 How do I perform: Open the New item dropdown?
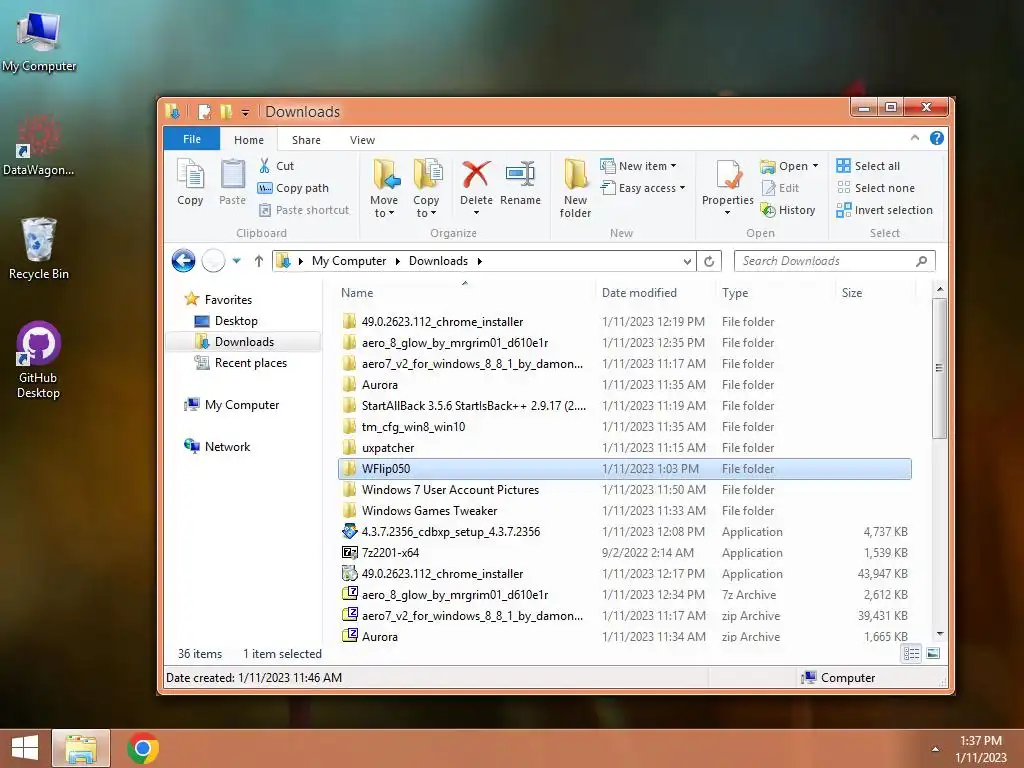coord(639,166)
